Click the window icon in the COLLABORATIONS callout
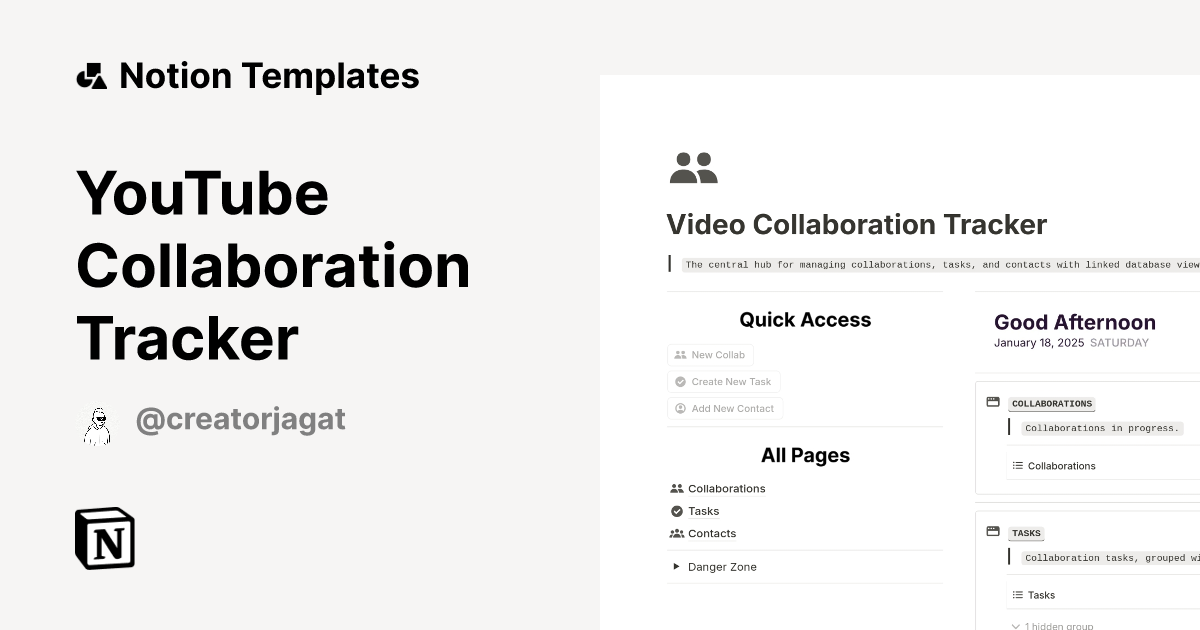Image resolution: width=1200 pixels, height=630 pixels. [x=992, y=401]
